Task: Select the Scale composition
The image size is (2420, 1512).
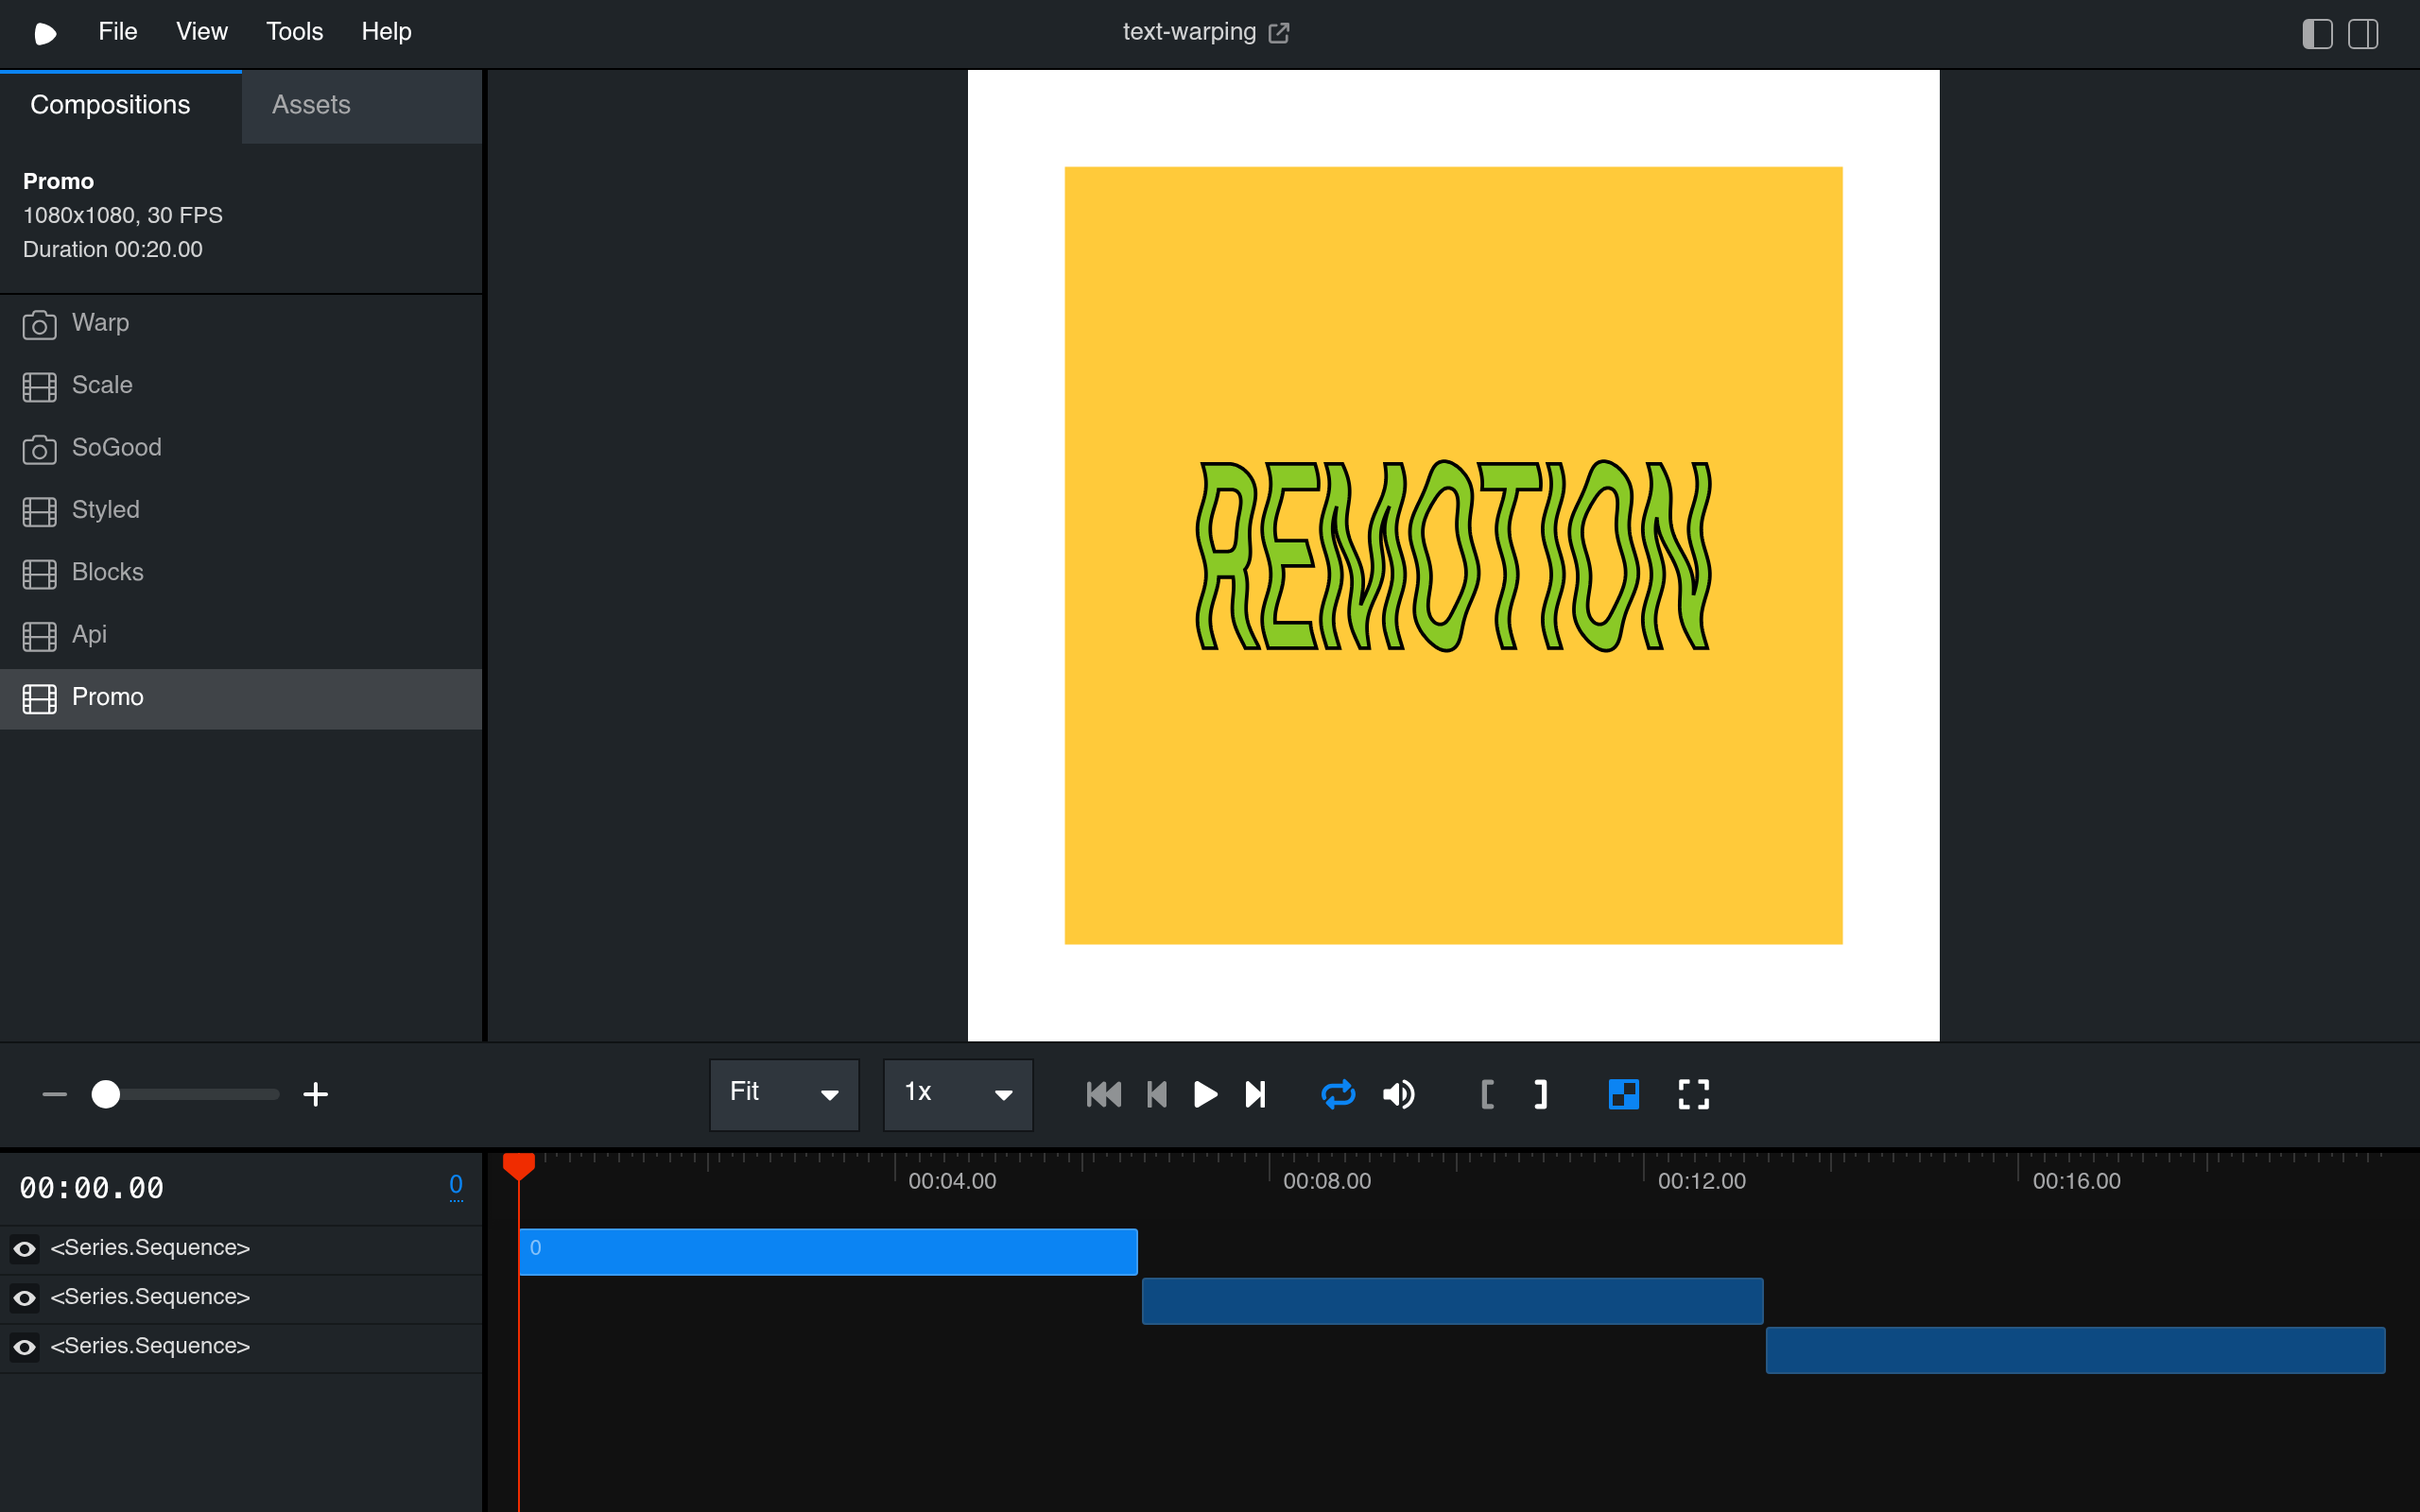Action: point(241,386)
